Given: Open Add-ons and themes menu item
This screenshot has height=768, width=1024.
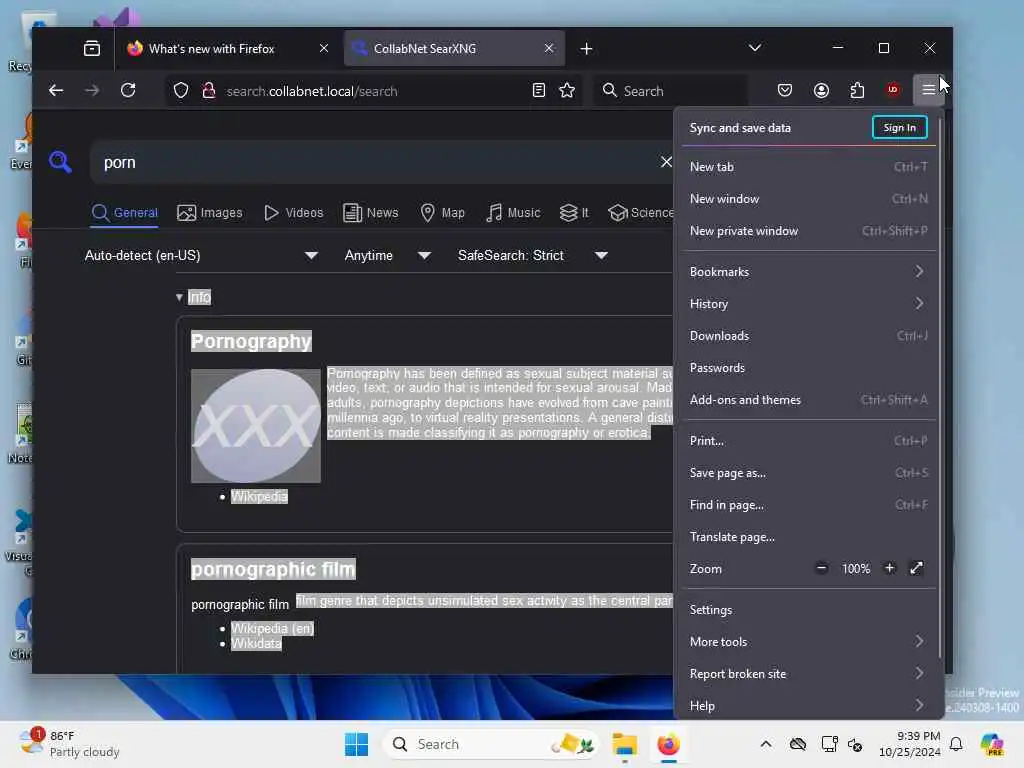Looking at the screenshot, I should click(808, 400).
